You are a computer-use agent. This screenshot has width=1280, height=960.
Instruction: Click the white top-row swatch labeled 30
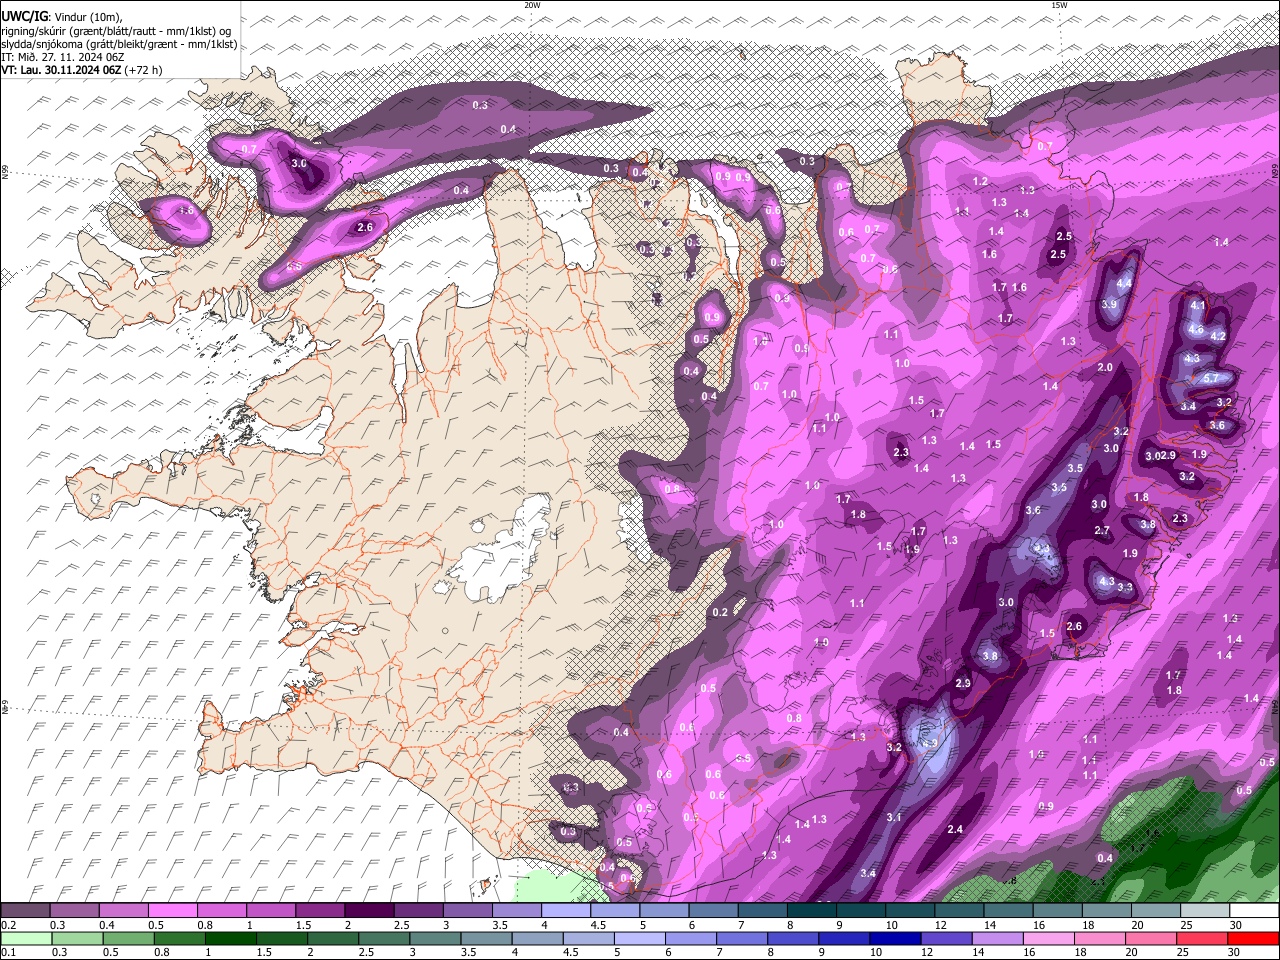pos(1255,910)
